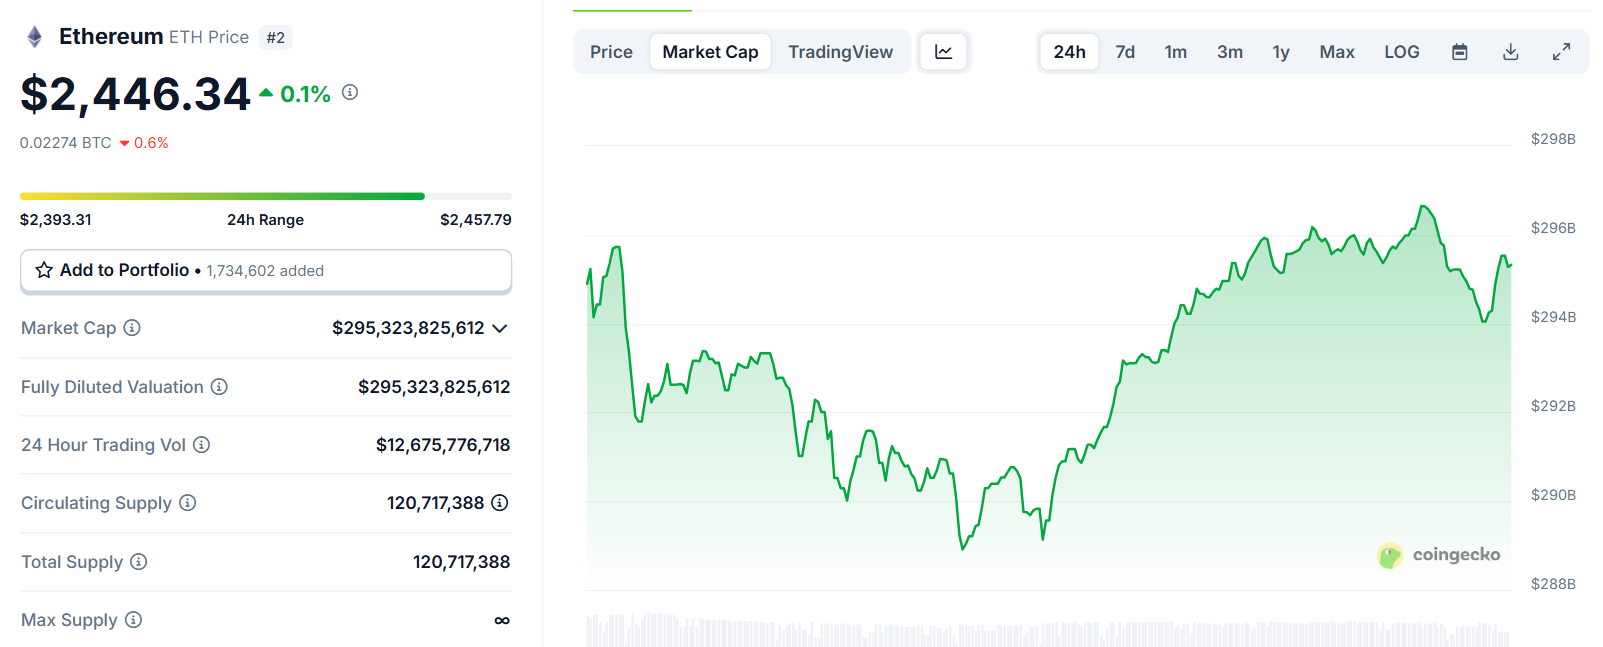Image resolution: width=1603 pixels, height=647 pixels.
Task: Download chart data icon
Action: (x=1511, y=52)
